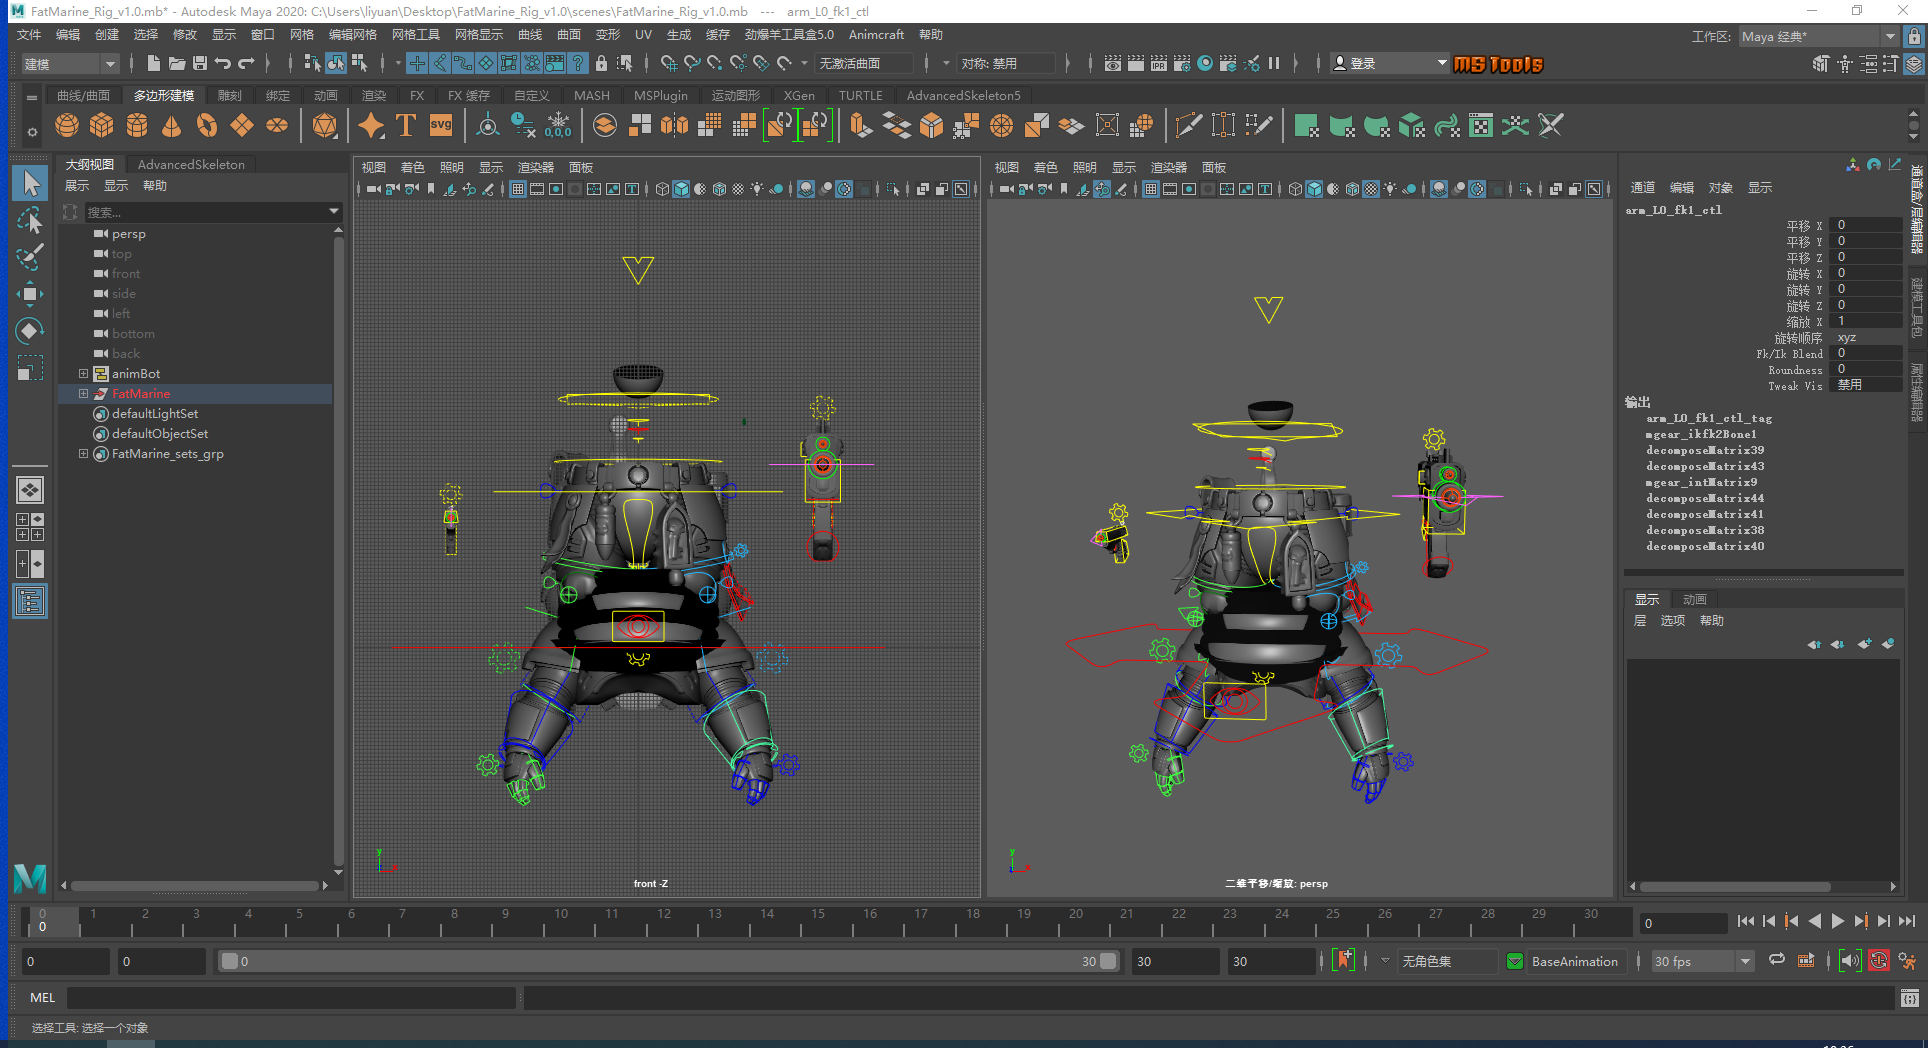Click the 平移 X value field
This screenshot has height=1048, width=1928.
[1868, 225]
